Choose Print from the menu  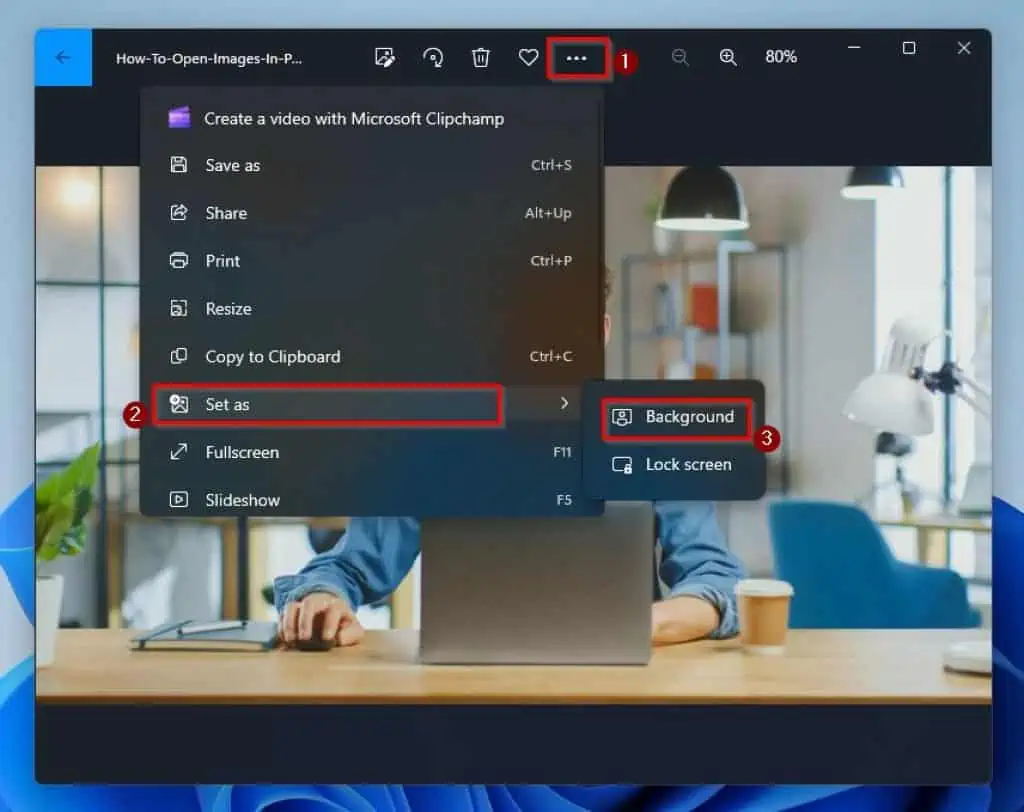222,261
